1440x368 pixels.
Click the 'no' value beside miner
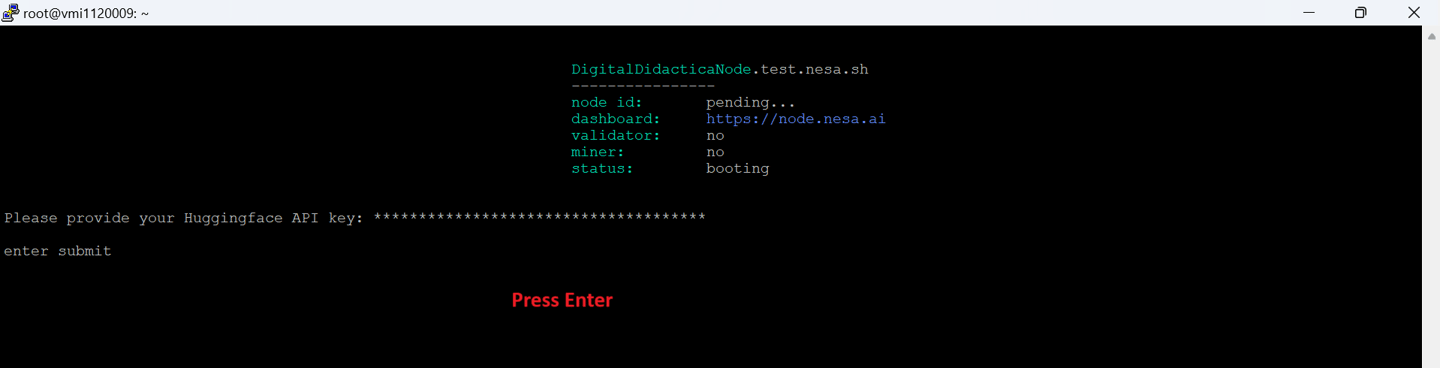715,152
